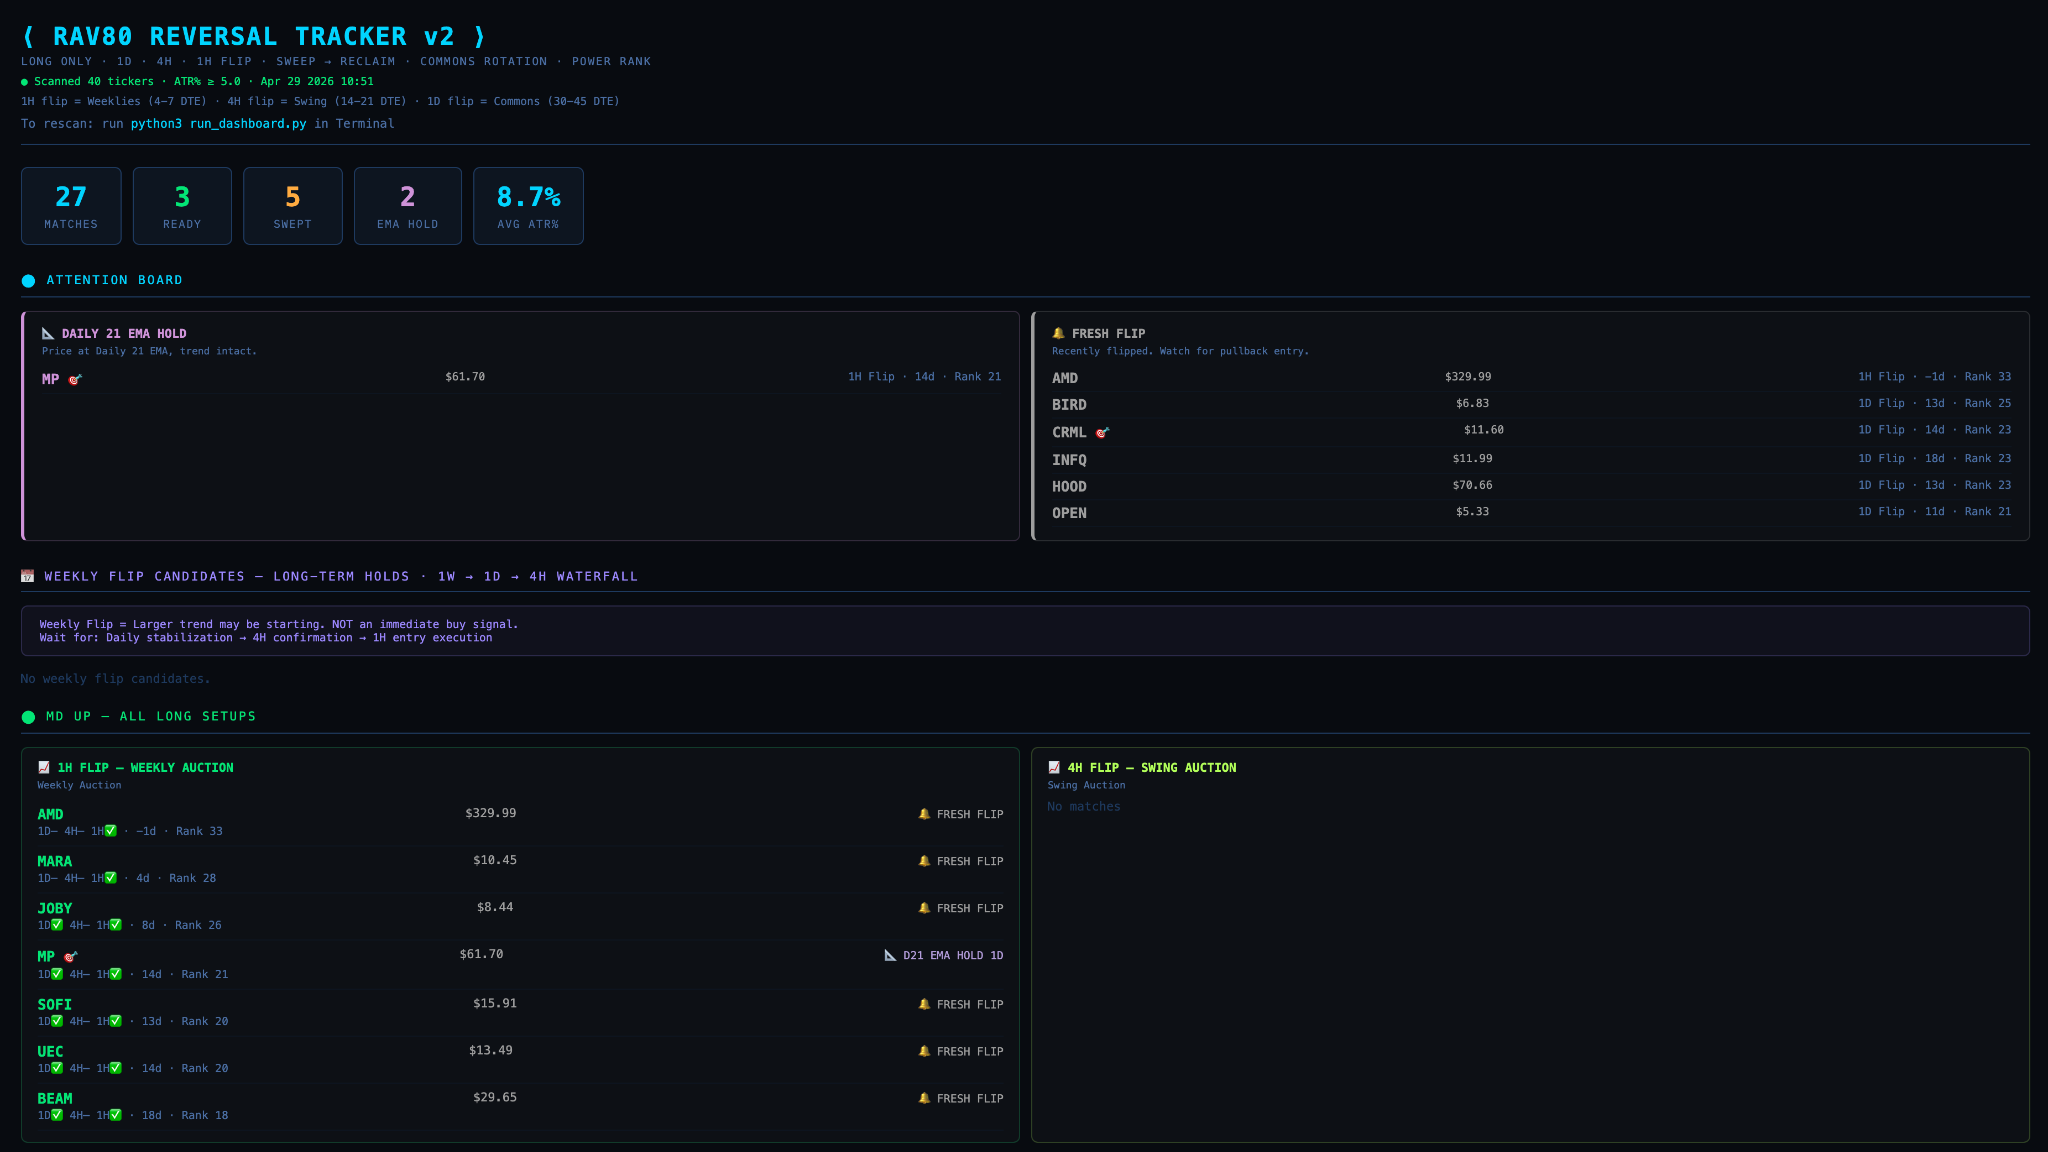The height and width of the screenshot is (1152, 2048).
Task: Click the ruler icon next to D21 EMA HOLD 1D
Action: (891, 955)
